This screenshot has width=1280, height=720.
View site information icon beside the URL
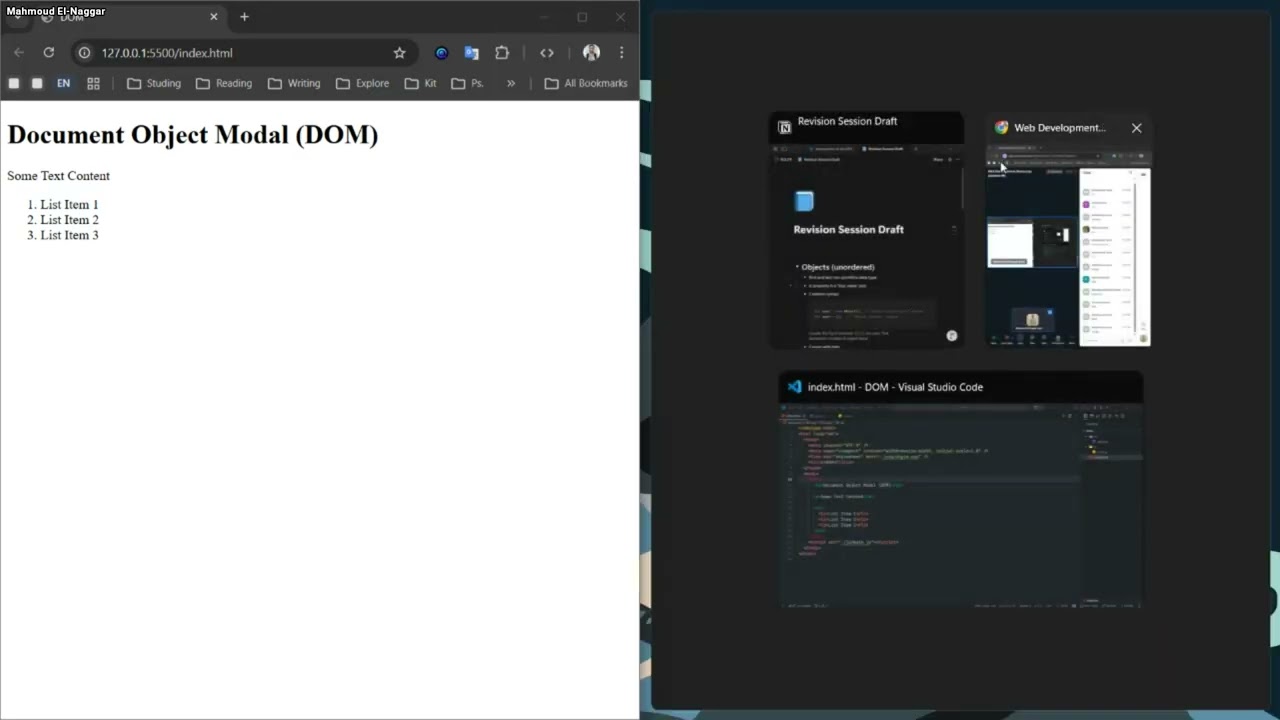(x=85, y=53)
